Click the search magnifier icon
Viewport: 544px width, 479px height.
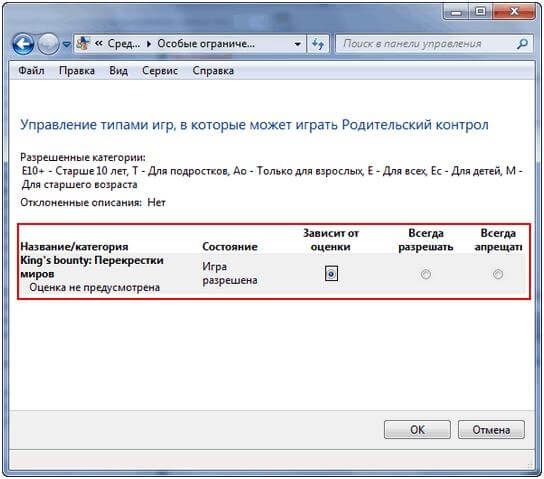522,44
